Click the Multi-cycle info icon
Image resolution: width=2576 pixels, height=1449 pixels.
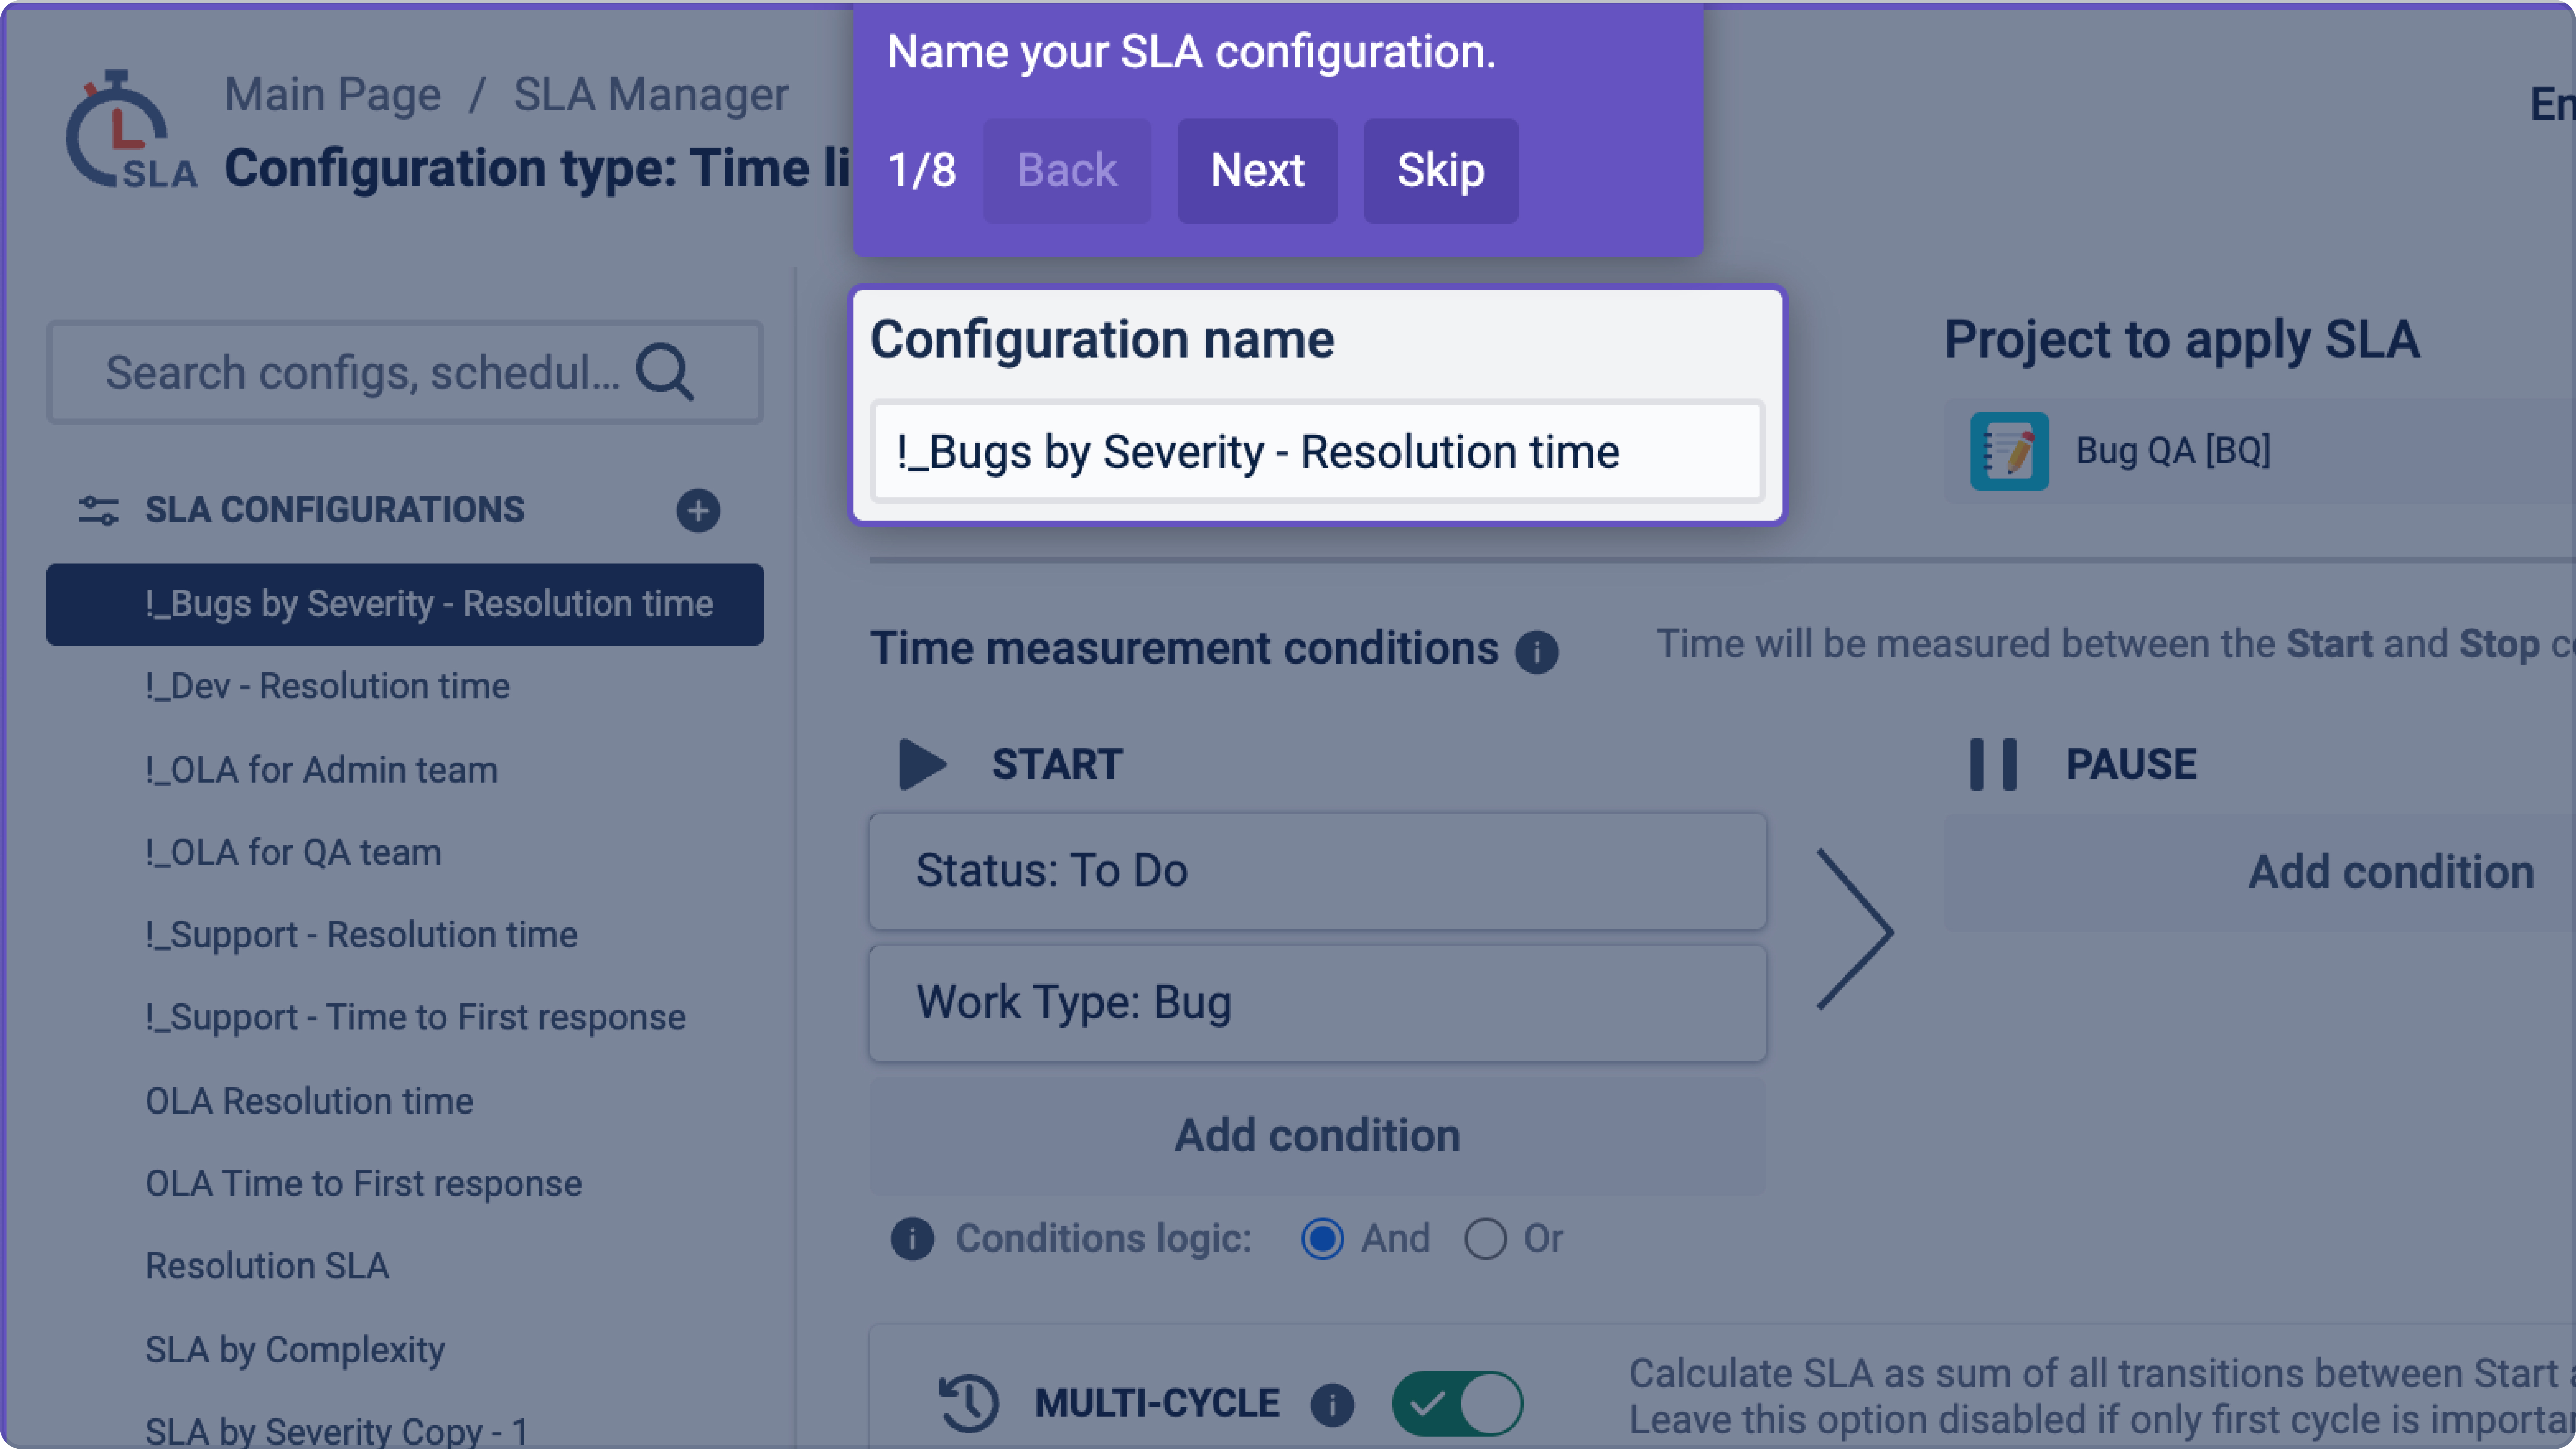pos(1332,1404)
